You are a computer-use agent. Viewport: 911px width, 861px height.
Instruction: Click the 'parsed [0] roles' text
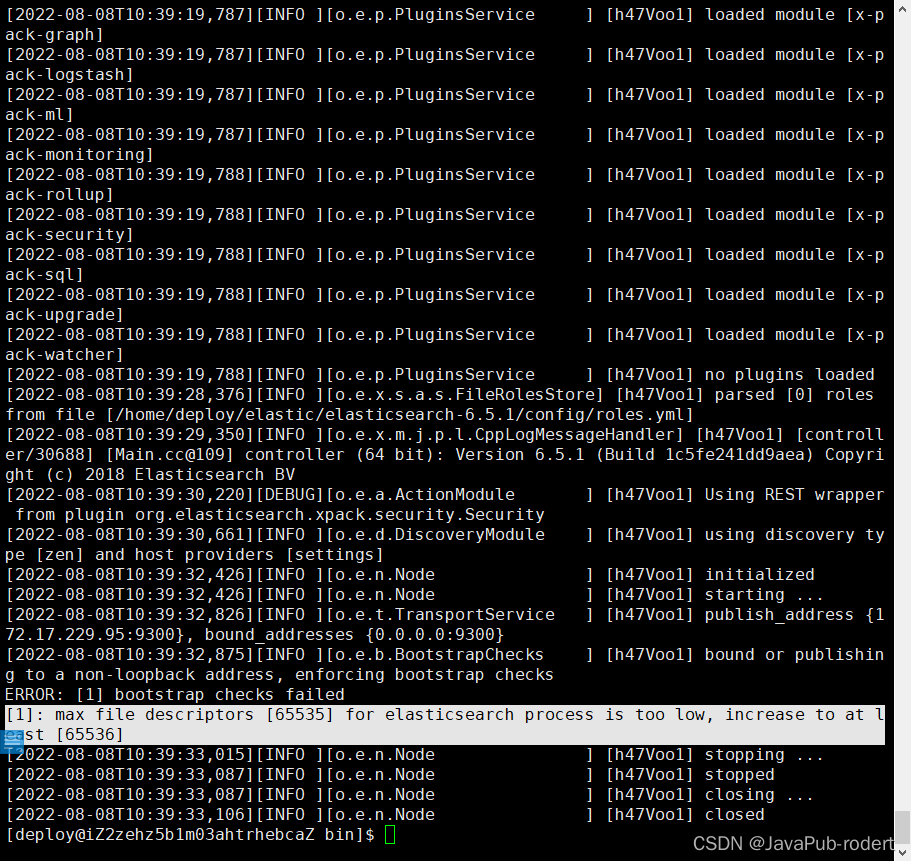click(x=794, y=395)
